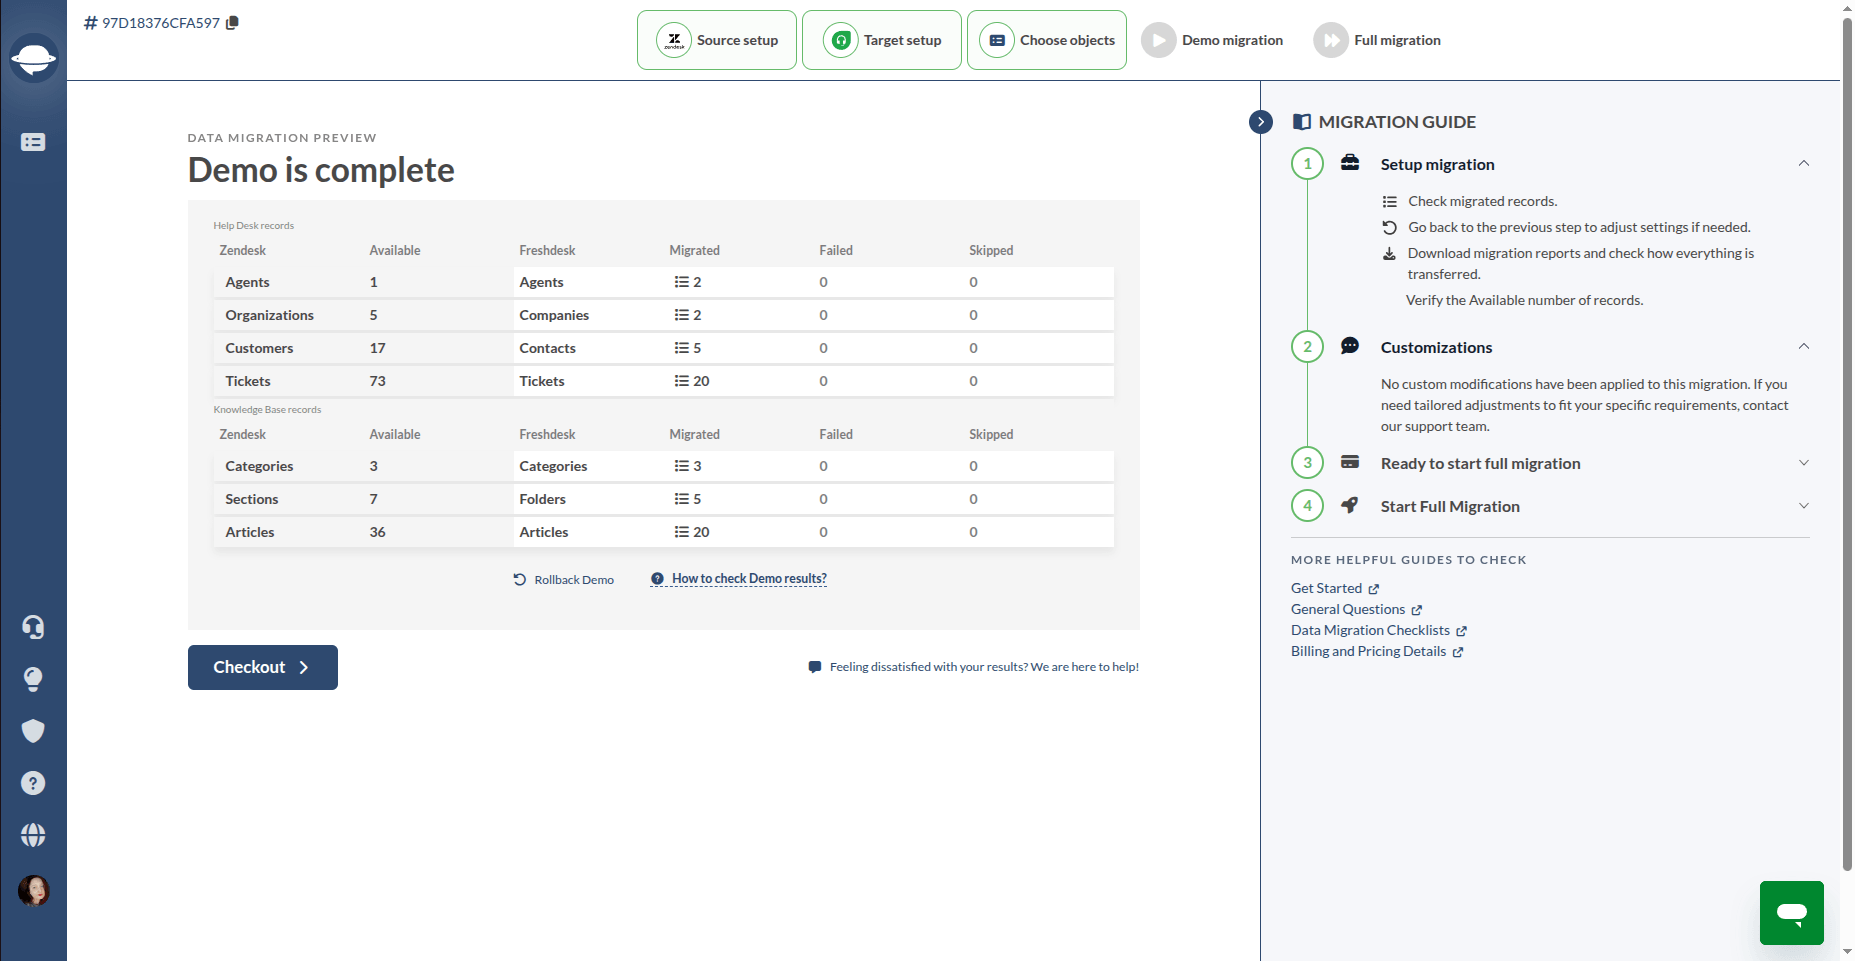The height and width of the screenshot is (961, 1855).
Task: Click the Setup migration briefcase icon
Action: (x=1350, y=163)
